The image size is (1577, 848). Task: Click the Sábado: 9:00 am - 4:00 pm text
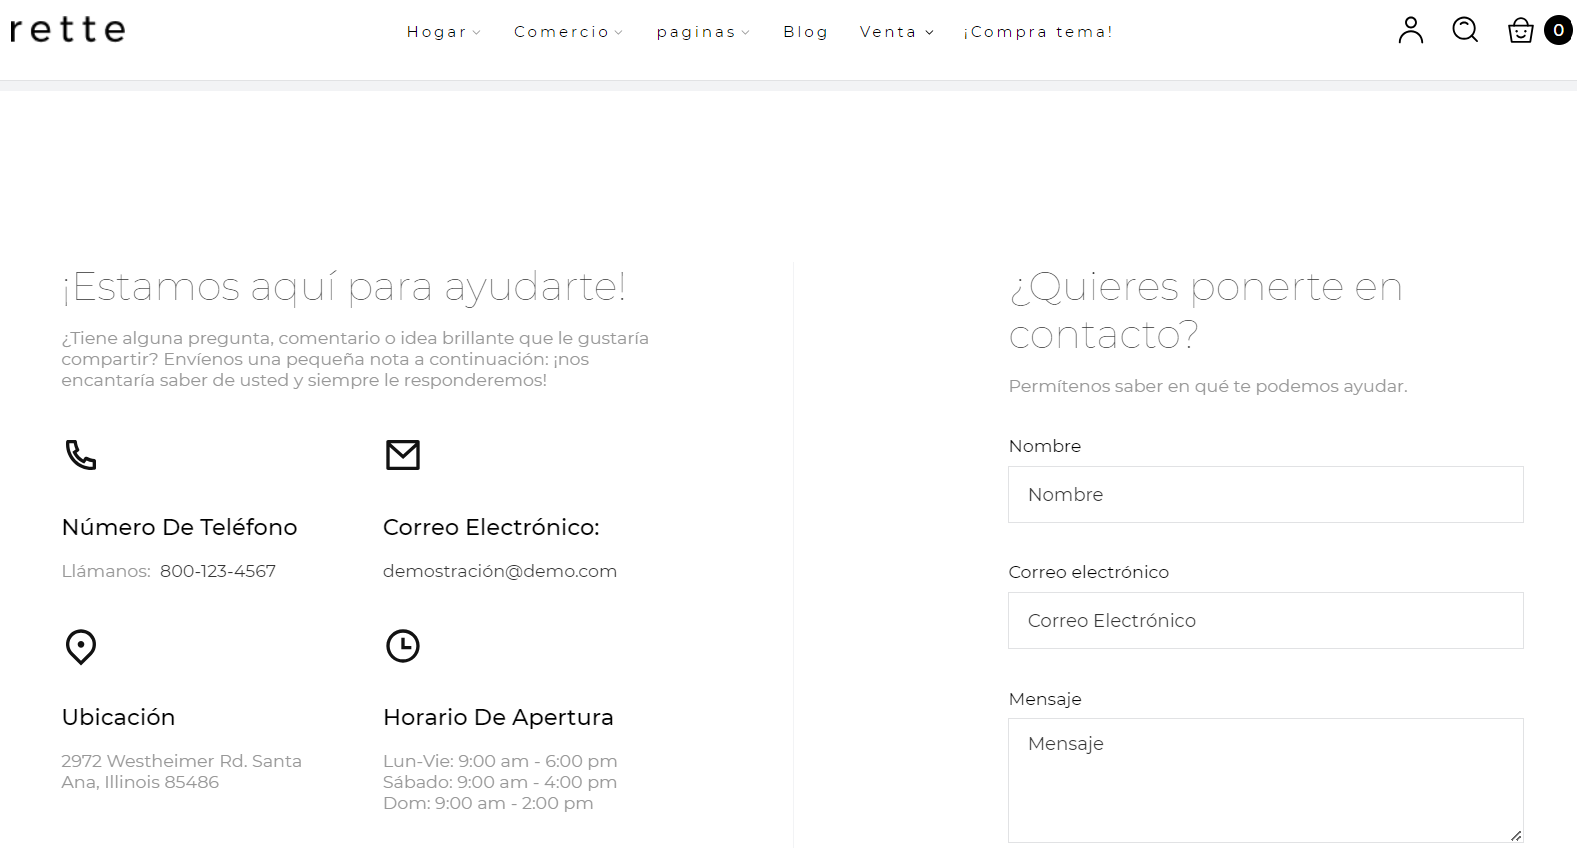(500, 782)
